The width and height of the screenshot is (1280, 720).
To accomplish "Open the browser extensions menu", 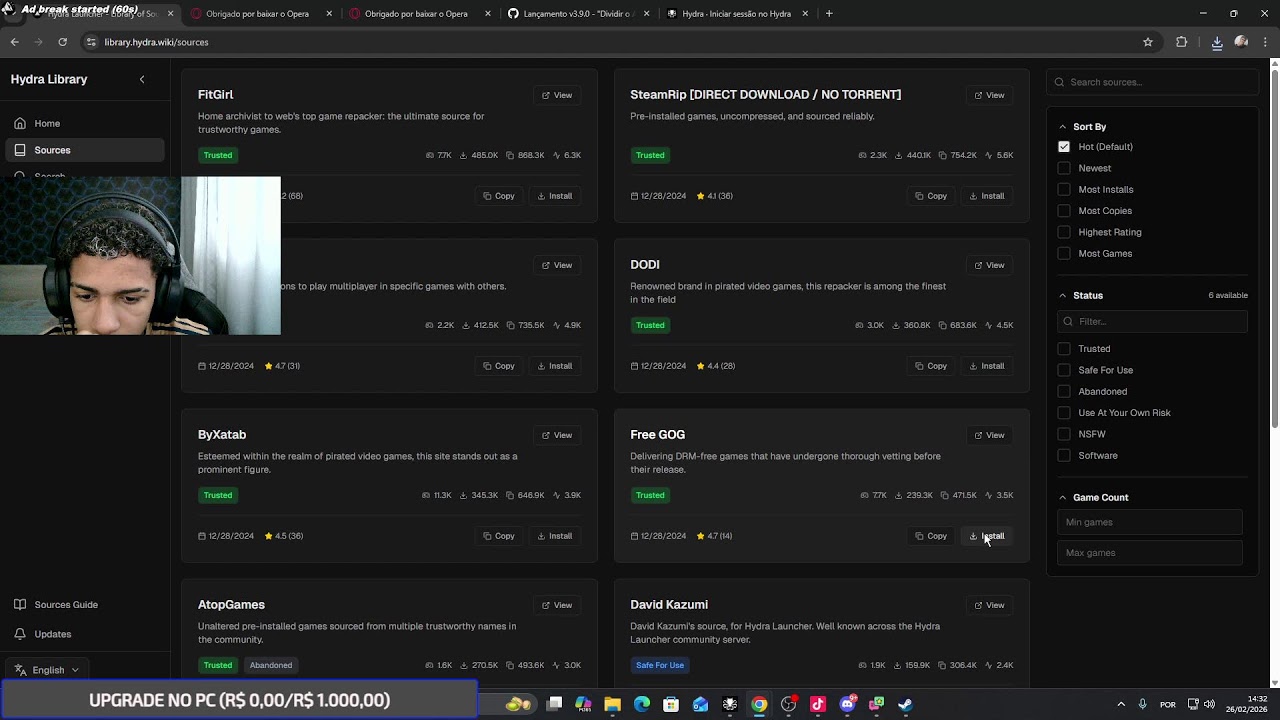I will coord(1182,42).
